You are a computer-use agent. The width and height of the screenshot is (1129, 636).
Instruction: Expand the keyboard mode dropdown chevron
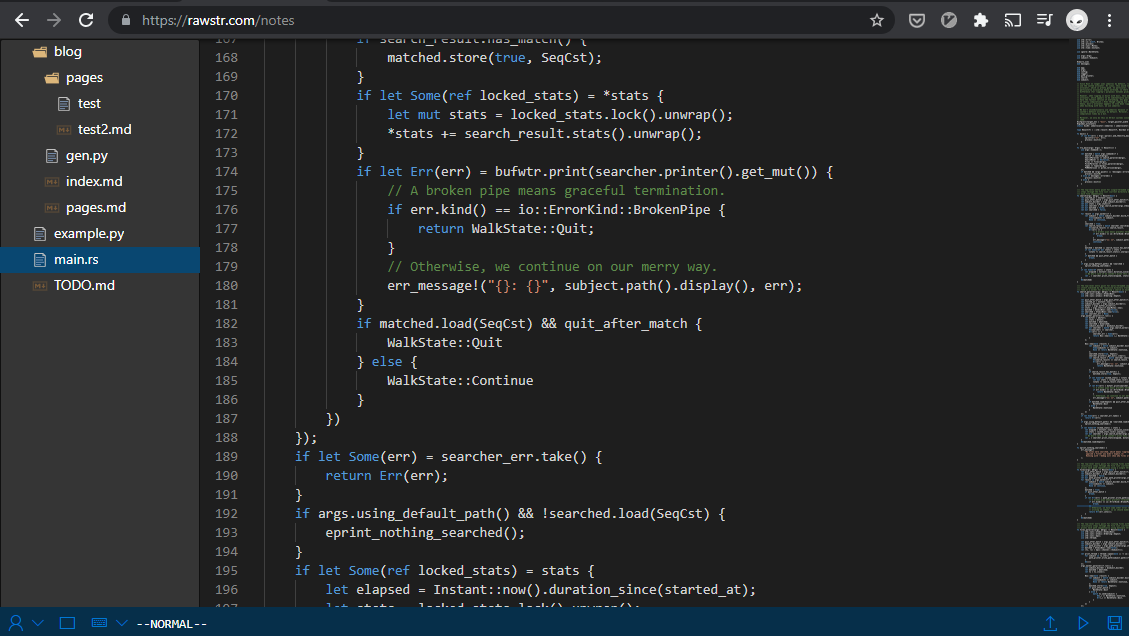tap(121, 623)
